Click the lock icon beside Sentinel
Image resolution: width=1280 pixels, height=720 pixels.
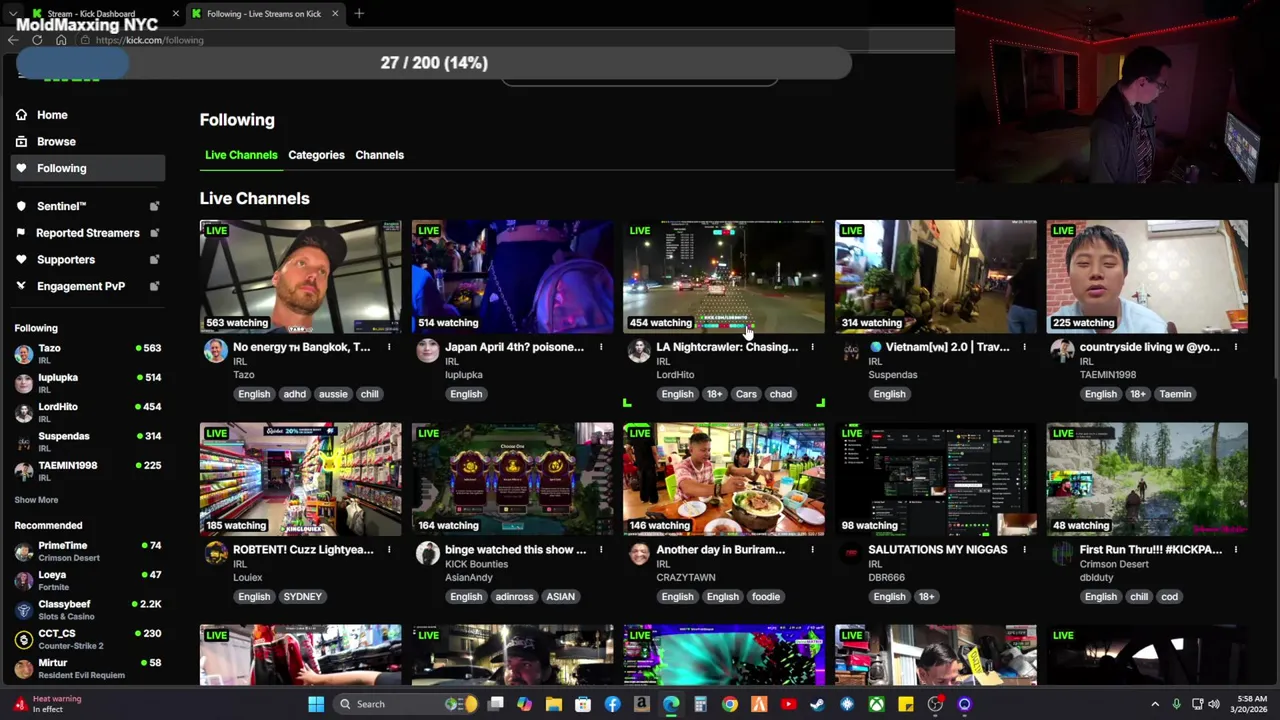pyautogui.click(x=154, y=206)
